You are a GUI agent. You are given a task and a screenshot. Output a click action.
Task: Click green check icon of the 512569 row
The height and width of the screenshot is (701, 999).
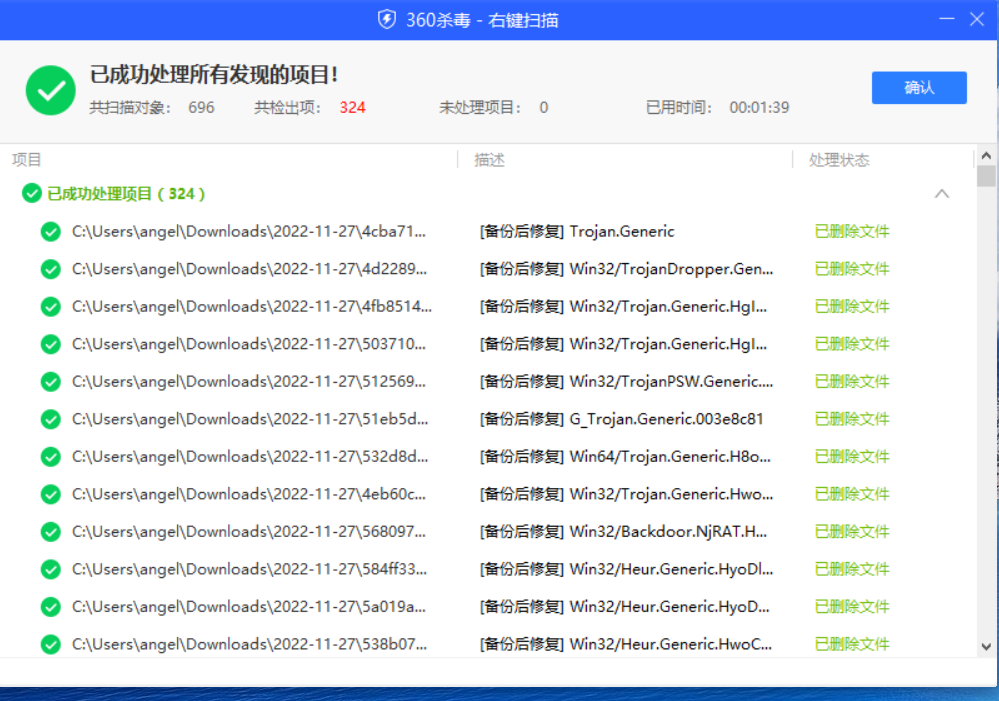pyautogui.click(x=50, y=382)
